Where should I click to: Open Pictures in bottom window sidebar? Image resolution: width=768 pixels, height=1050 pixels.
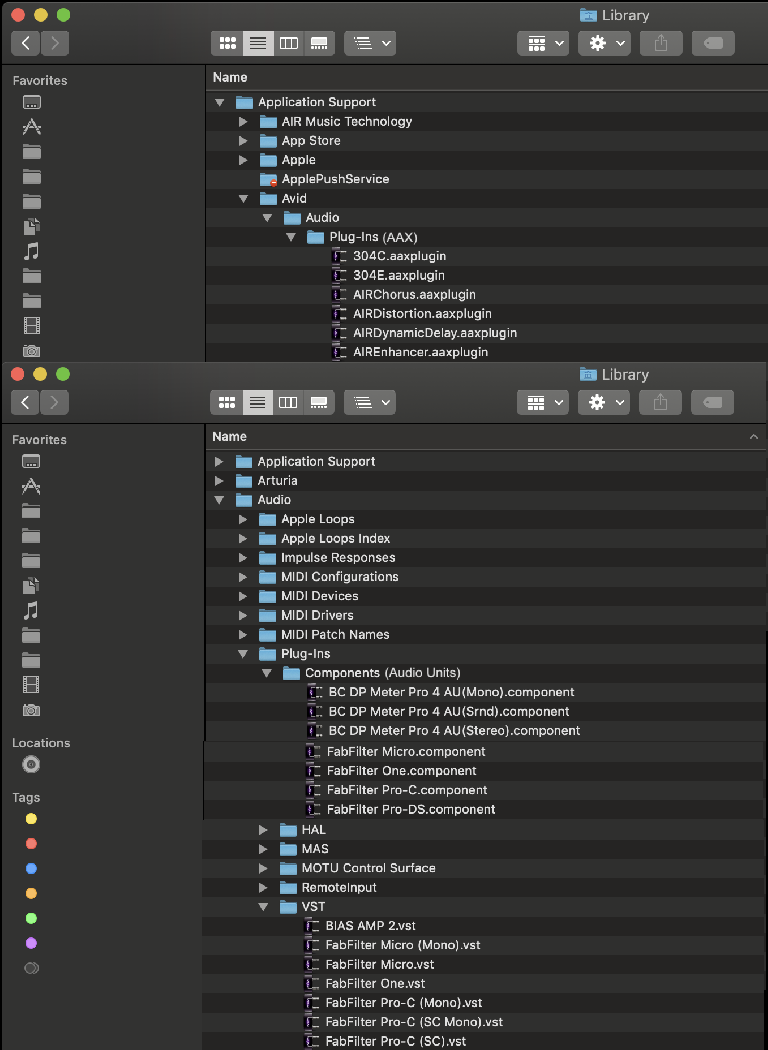point(31,710)
